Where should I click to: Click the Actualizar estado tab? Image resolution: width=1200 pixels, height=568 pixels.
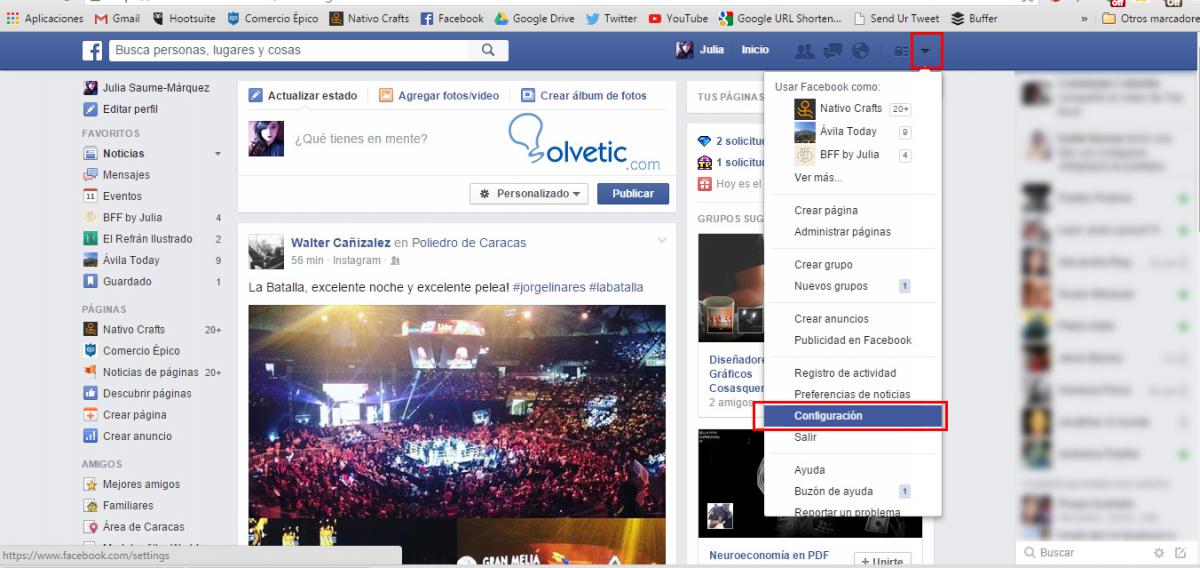[302, 96]
